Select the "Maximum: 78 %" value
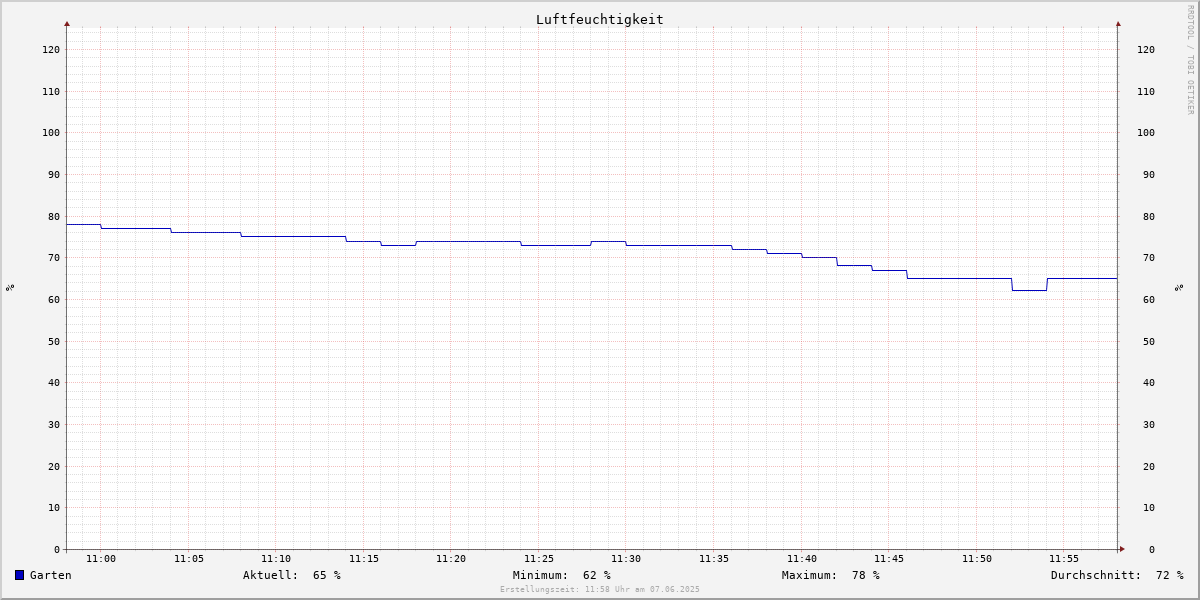 [831, 575]
